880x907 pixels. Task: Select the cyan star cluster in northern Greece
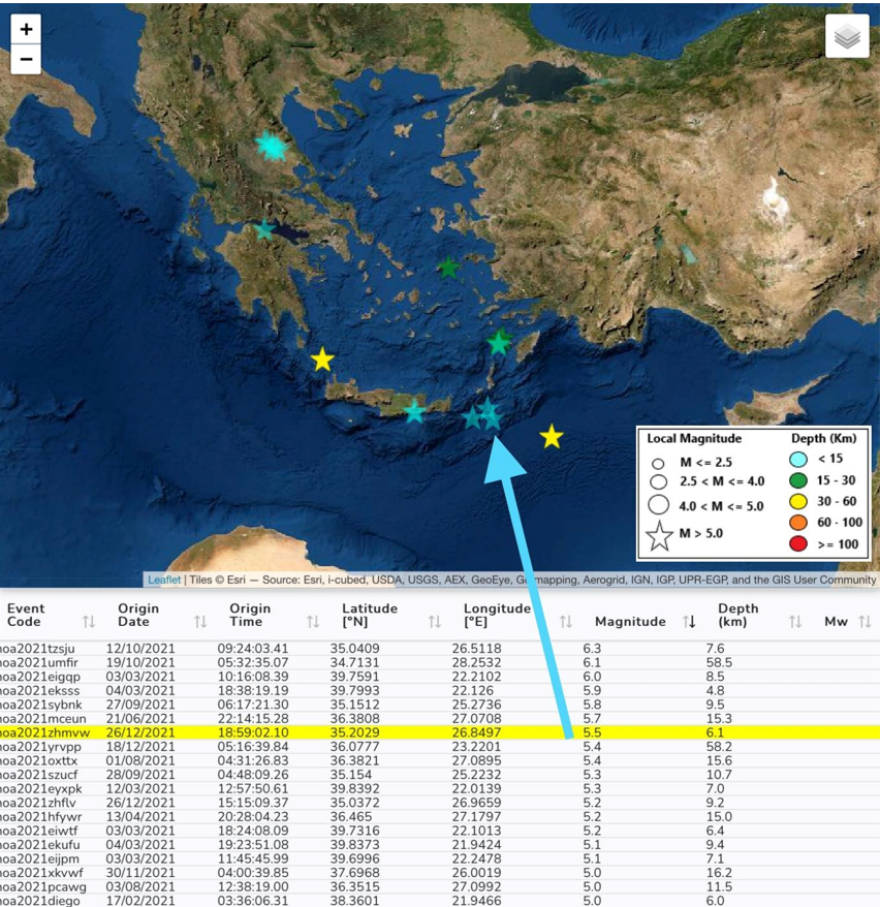tap(271, 147)
